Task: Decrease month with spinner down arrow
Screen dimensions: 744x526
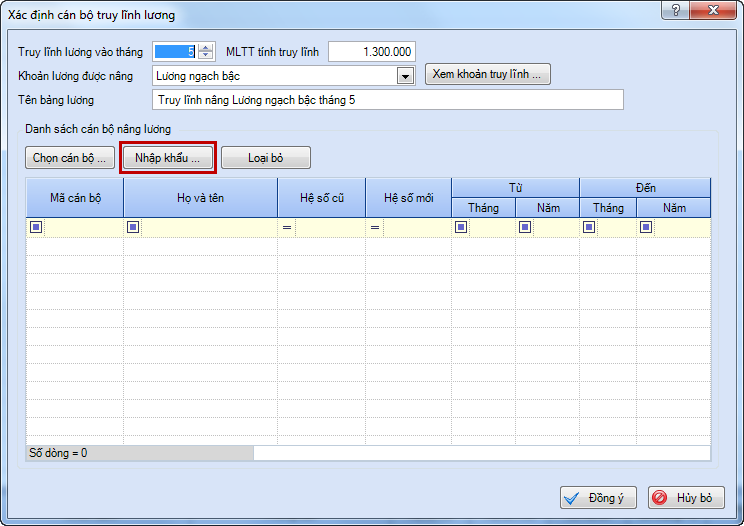Action: [205, 55]
